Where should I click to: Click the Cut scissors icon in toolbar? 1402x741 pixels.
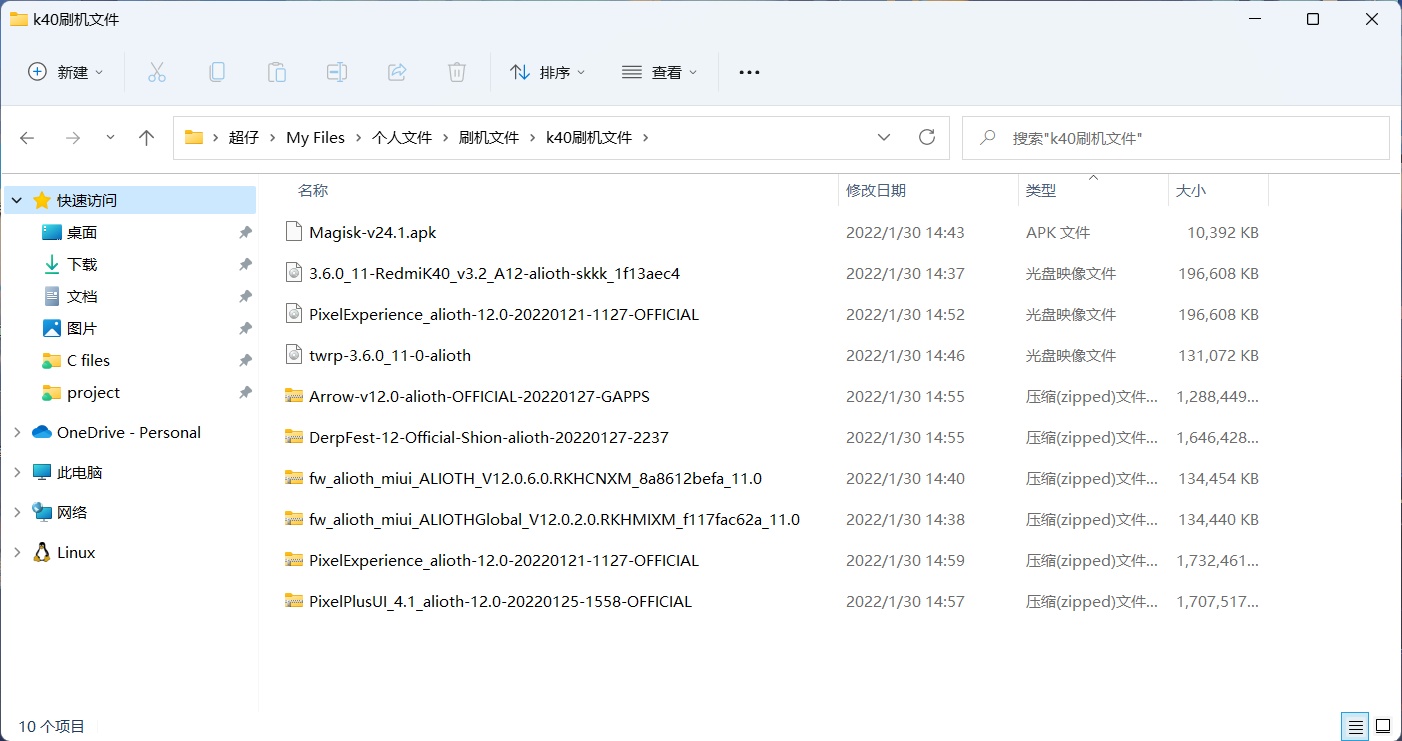pyautogui.click(x=156, y=72)
